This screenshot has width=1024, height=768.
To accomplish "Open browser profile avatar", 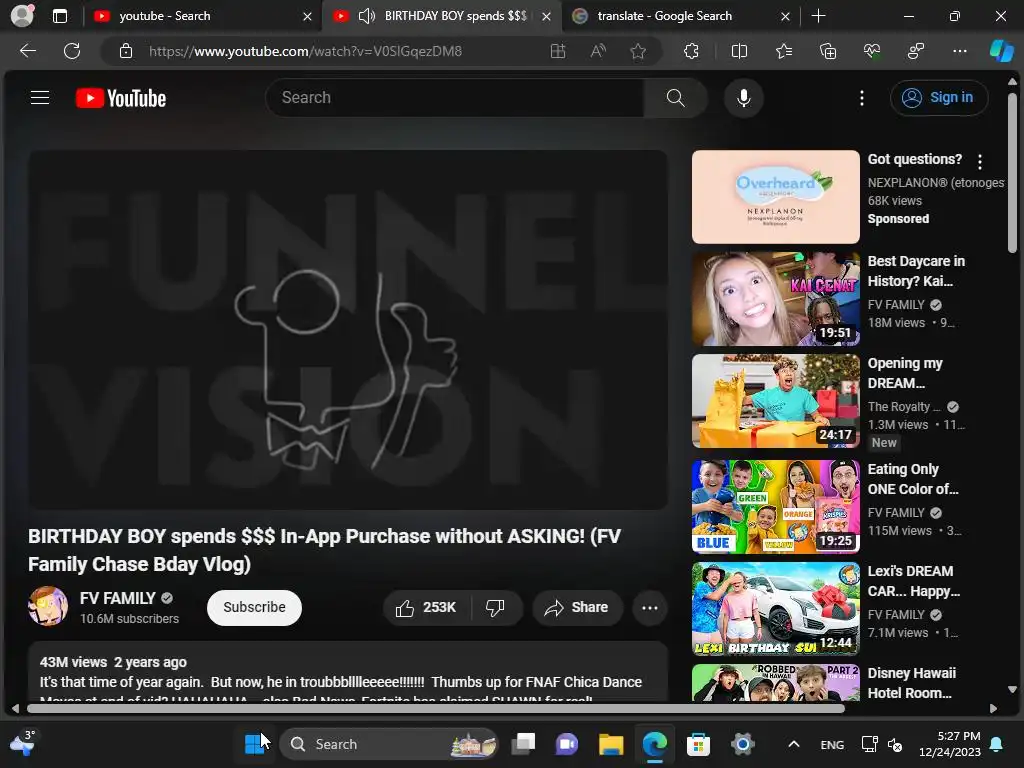I will click(22, 16).
